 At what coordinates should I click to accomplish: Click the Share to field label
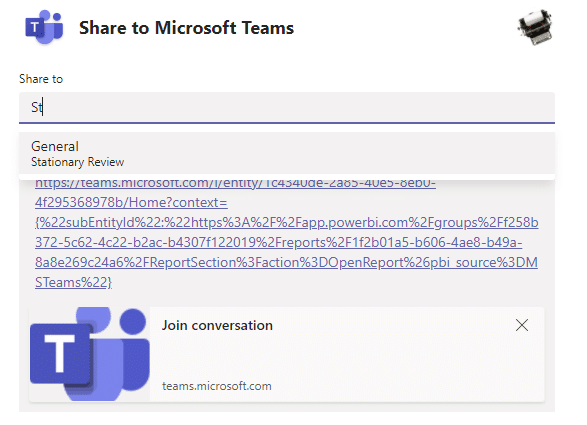click(41, 79)
